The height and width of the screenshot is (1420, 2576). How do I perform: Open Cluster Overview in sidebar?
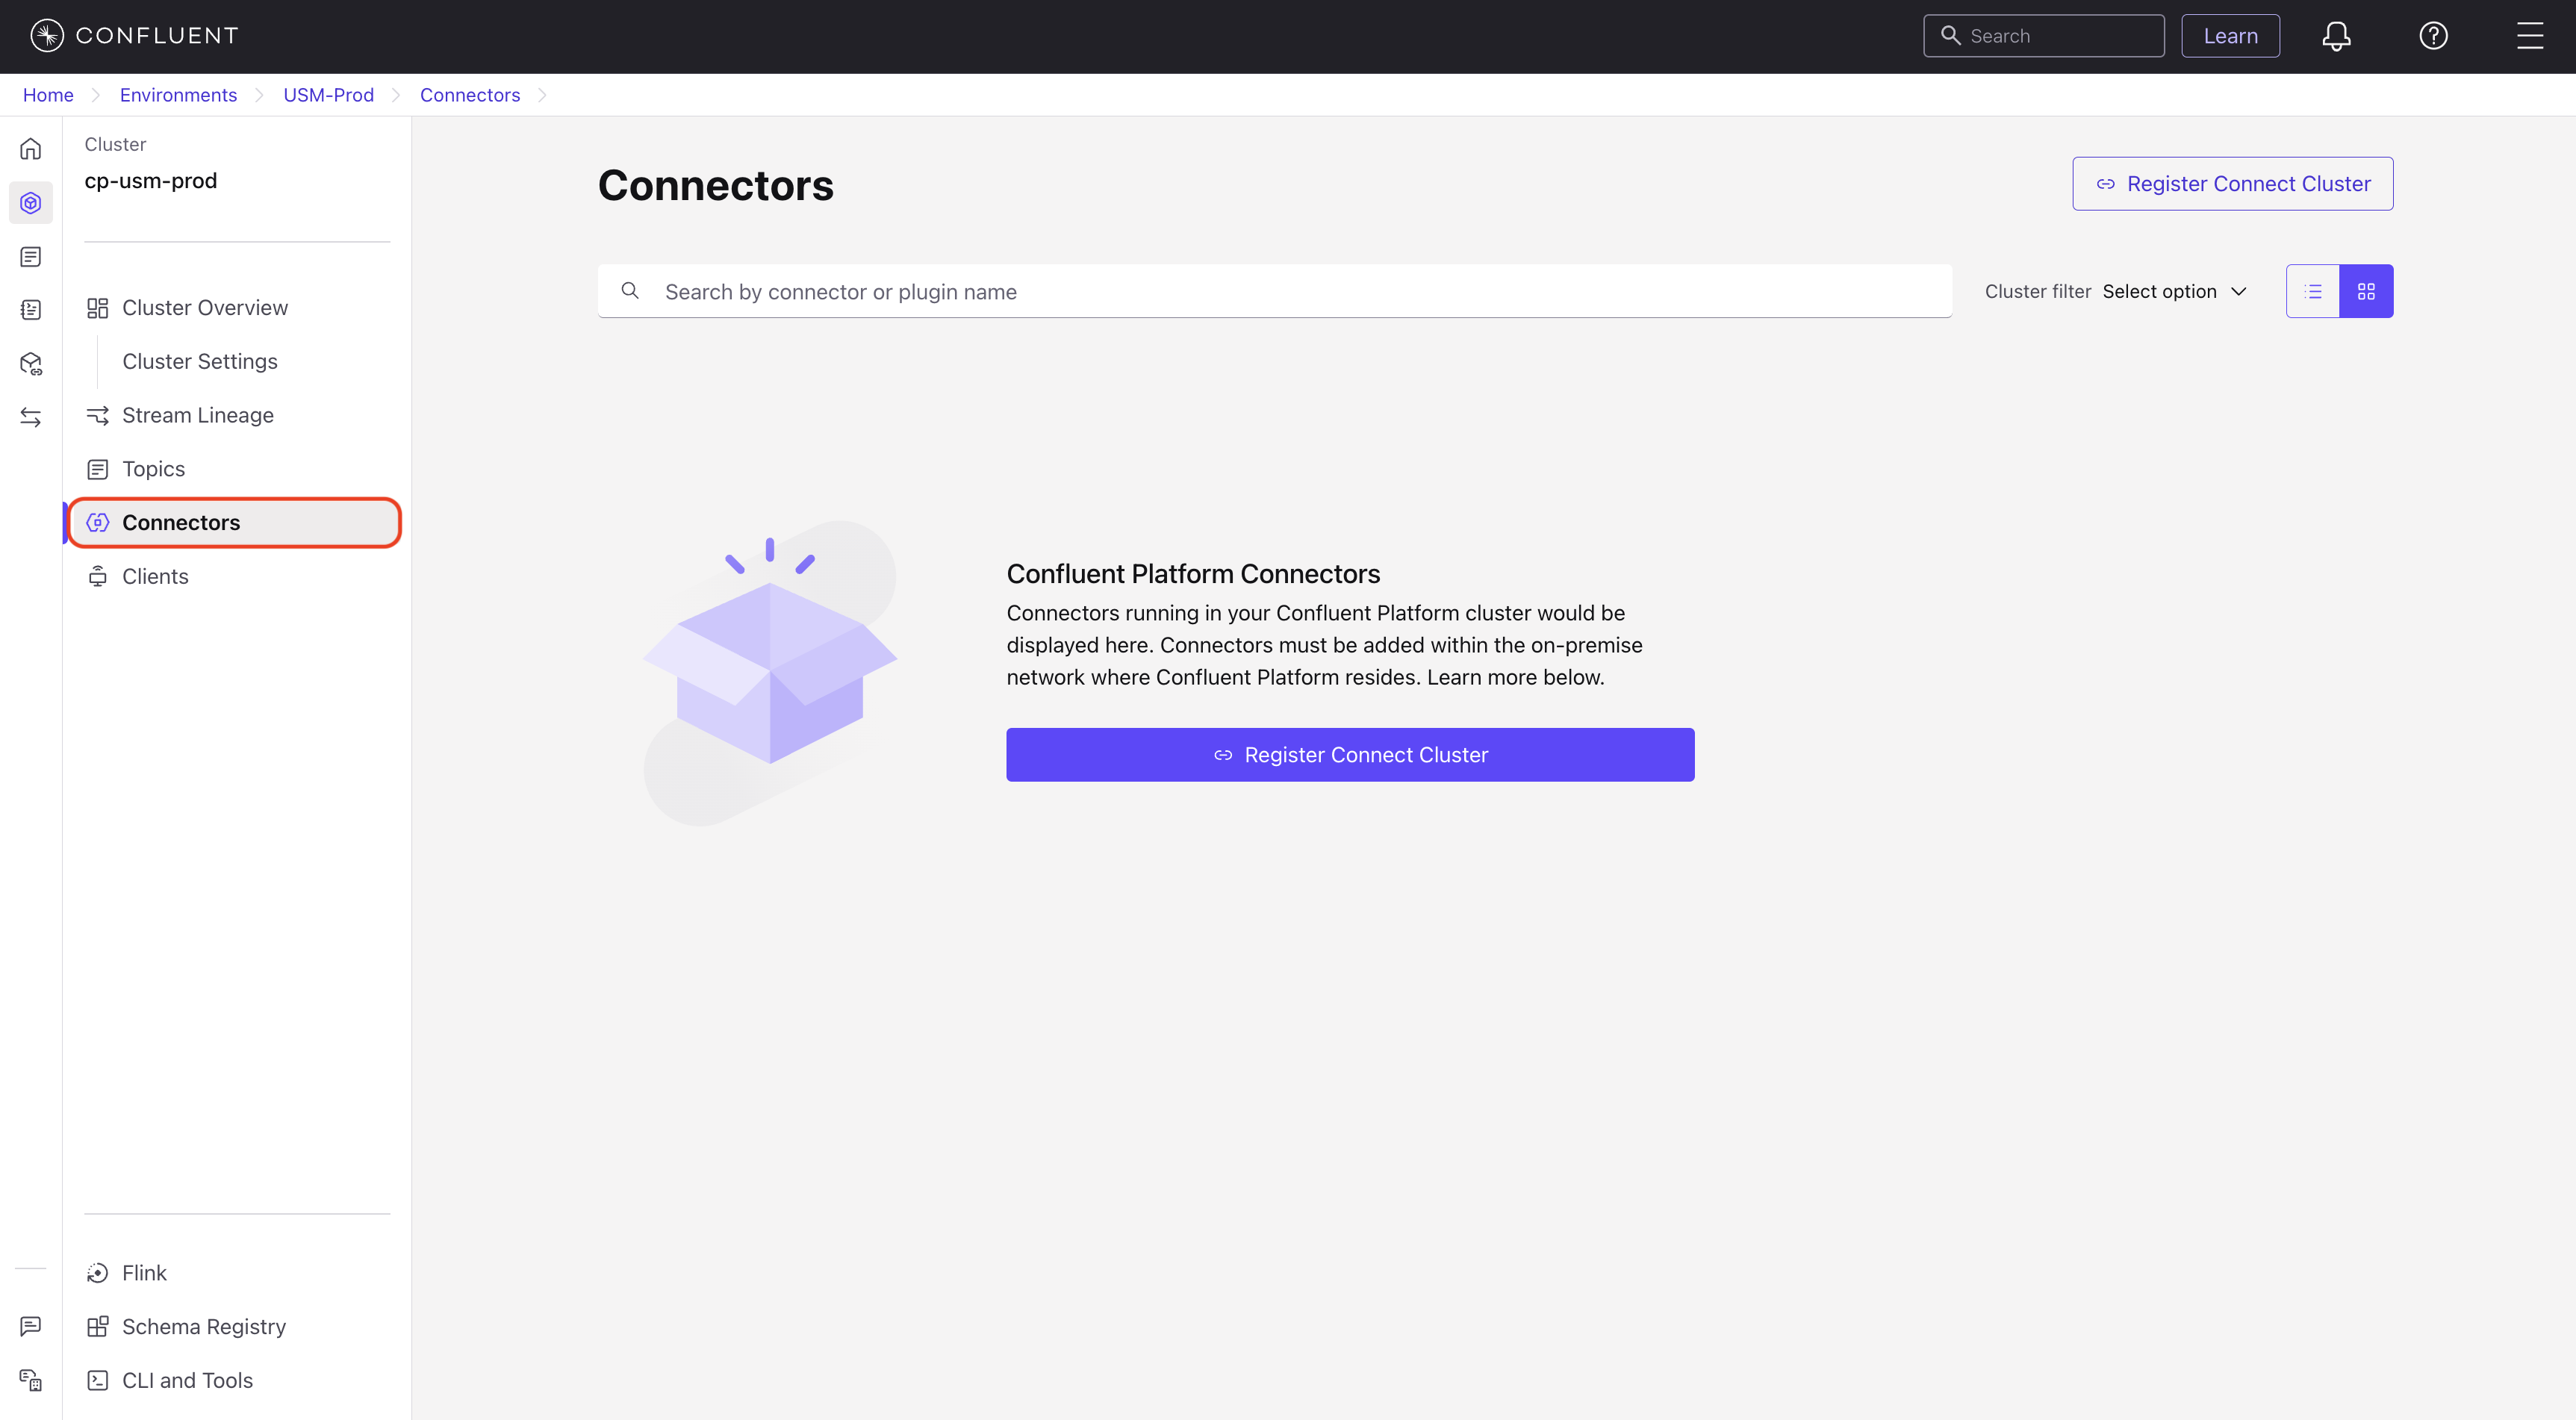point(204,308)
